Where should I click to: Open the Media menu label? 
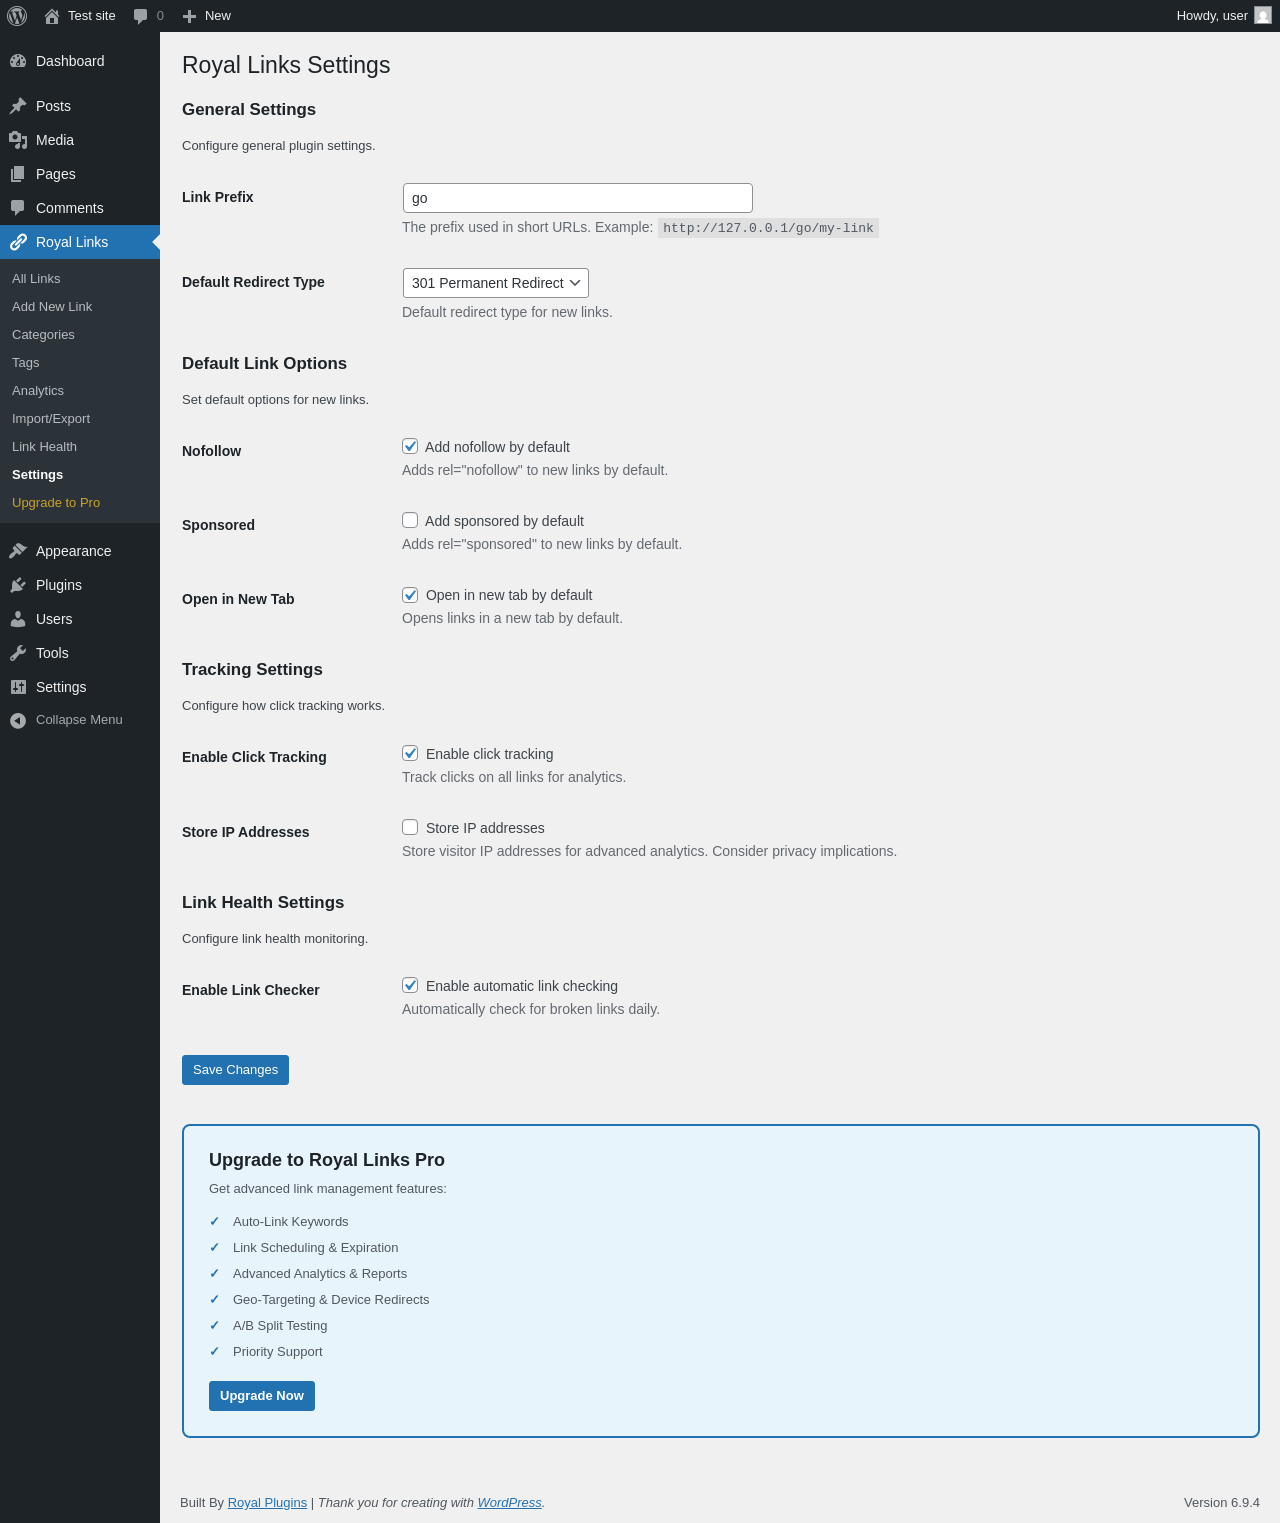(55, 140)
